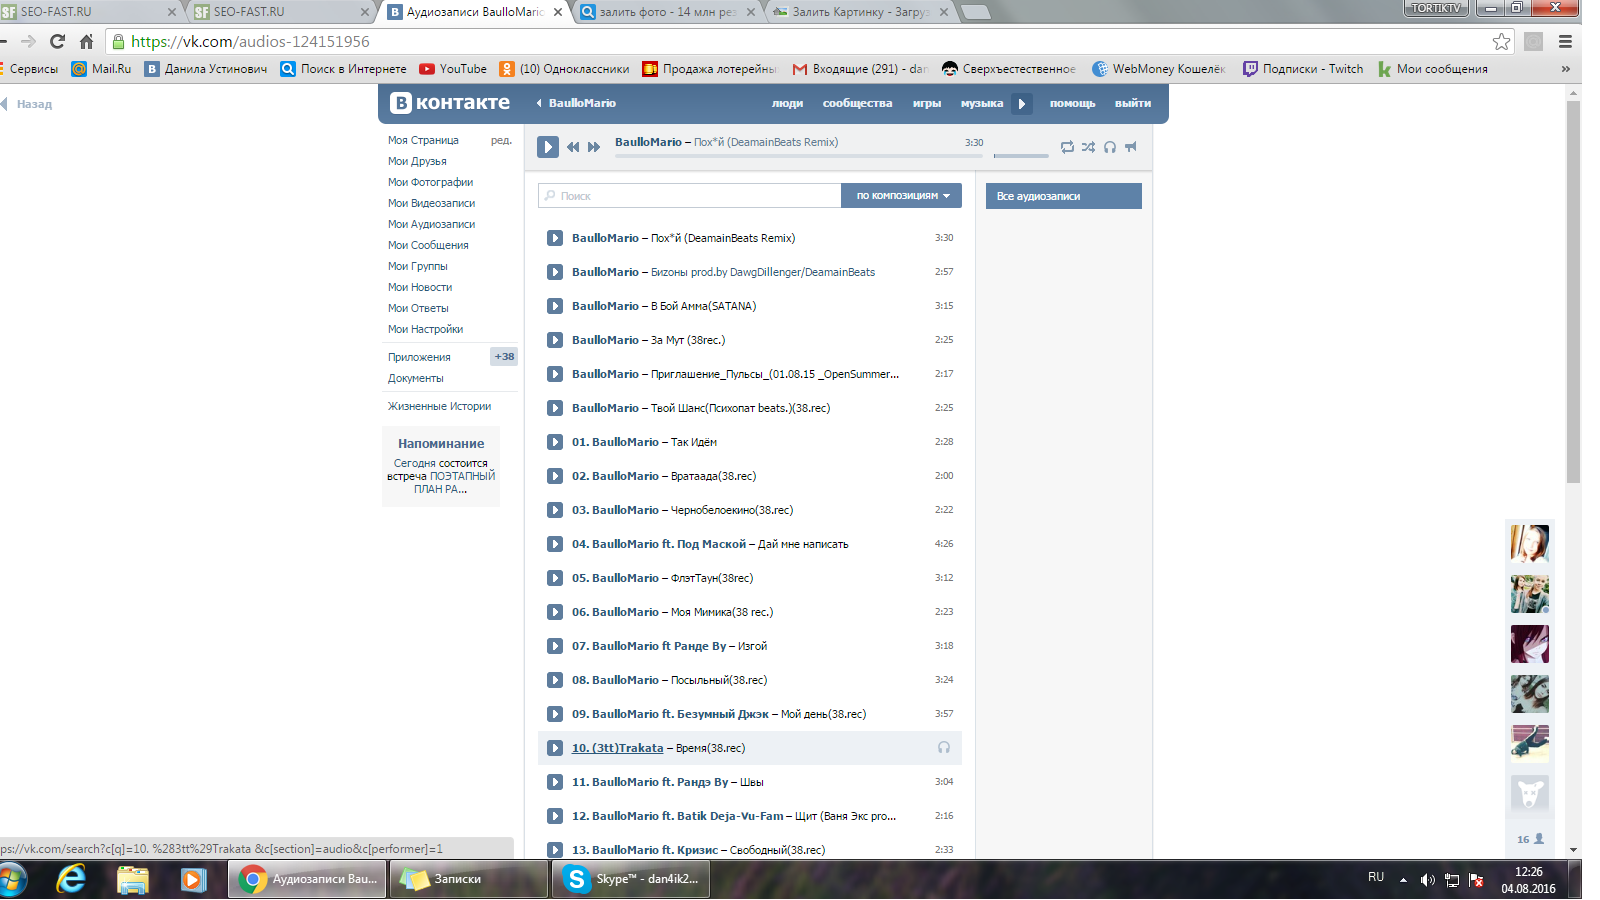Open 'Жизненные Истории' sidebar link

click(439, 406)
